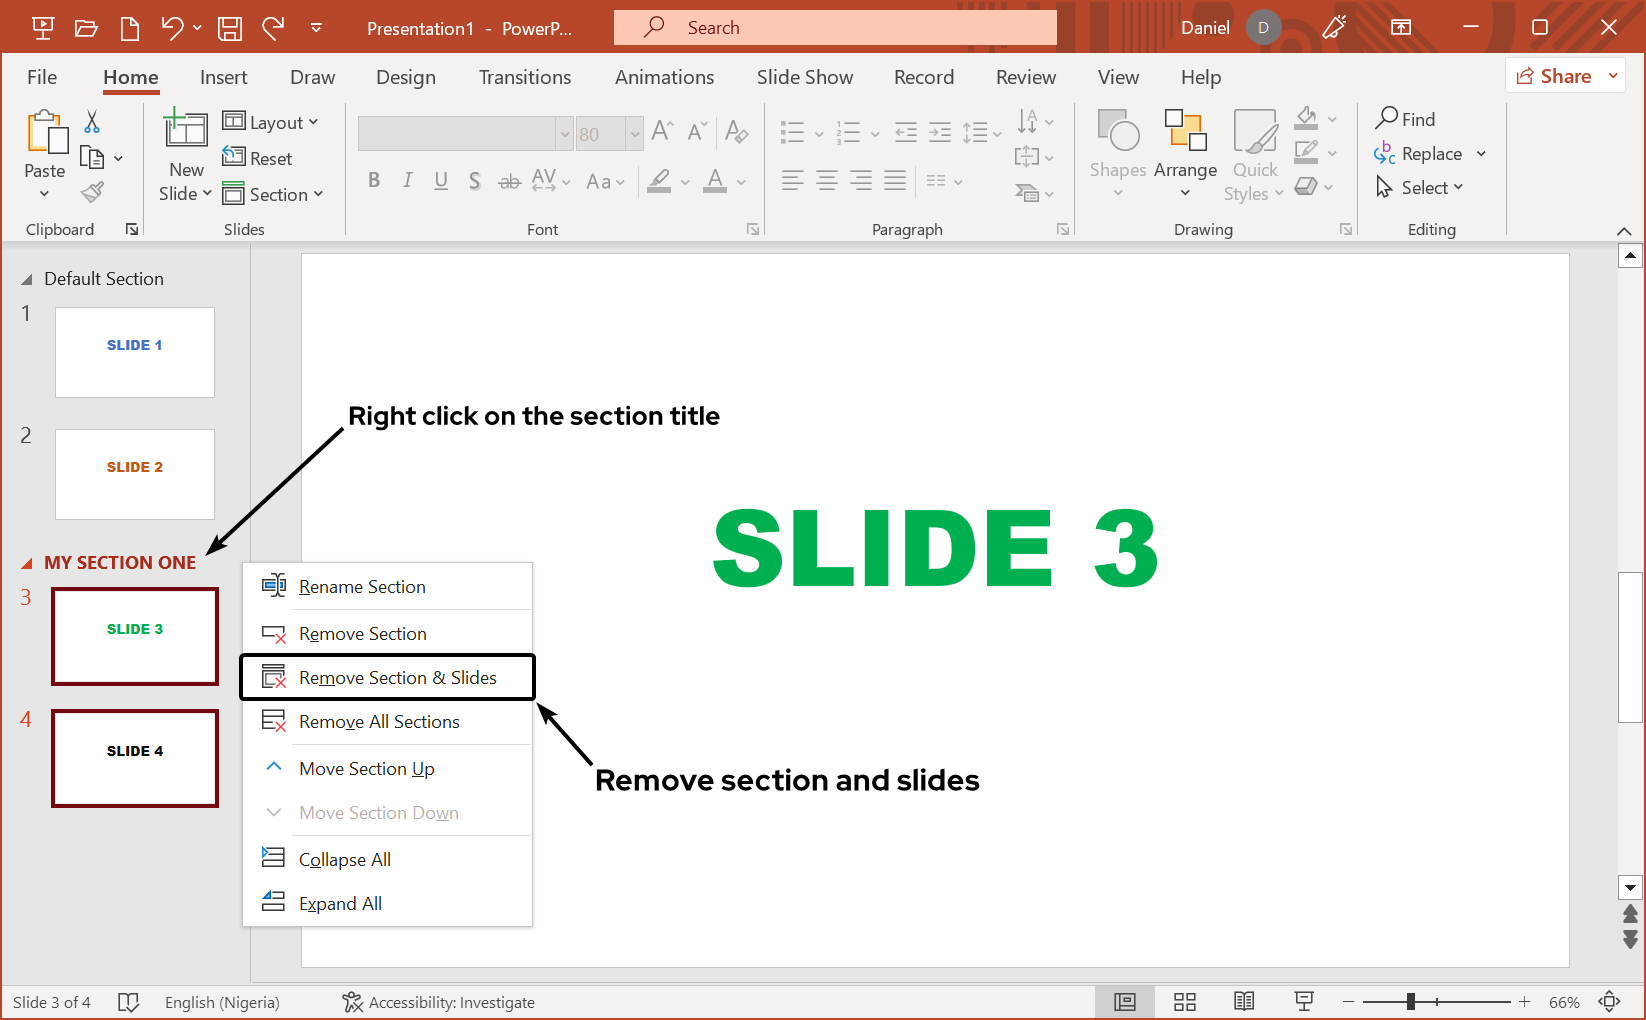The image size is (1646, 1020).
Task: Select the SLIDE 4 thumbnail
Action: pyautogui.click(x=134, y=758)
